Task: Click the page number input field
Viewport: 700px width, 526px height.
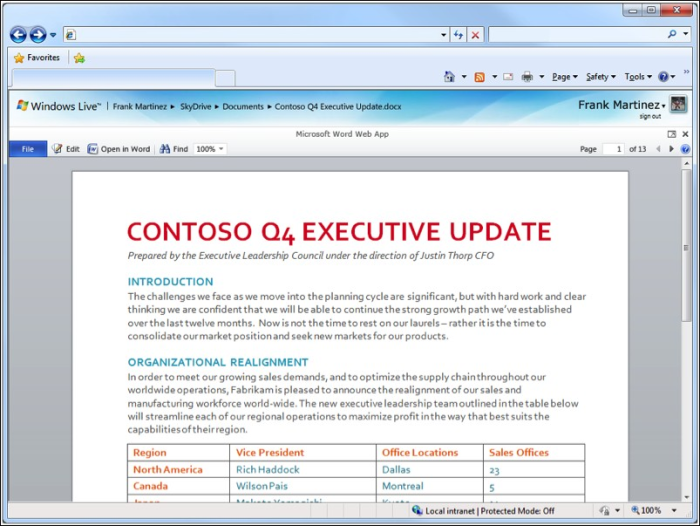Action: 613,149
